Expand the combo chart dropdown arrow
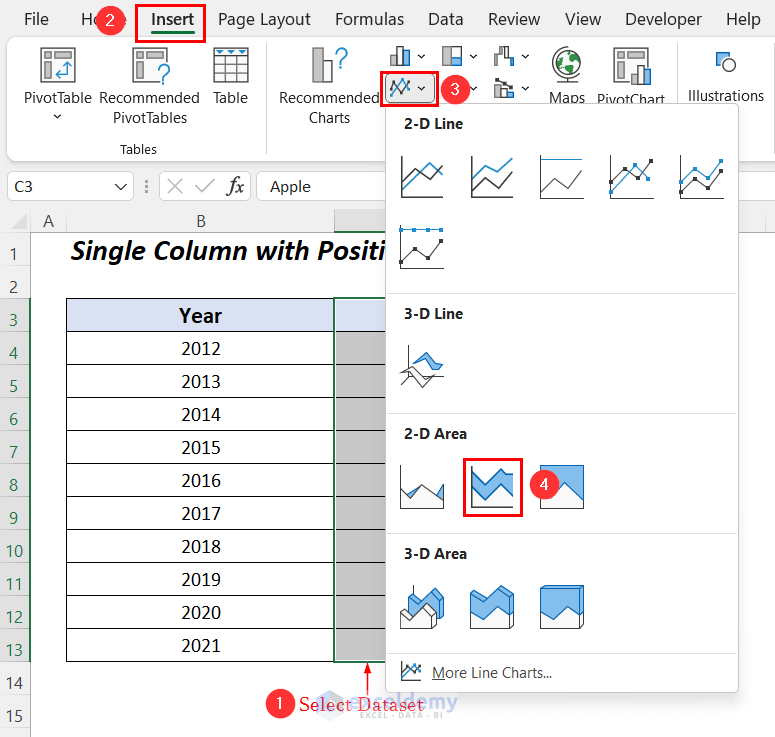Viewport: 775px width, 737px height. (525, 88)
